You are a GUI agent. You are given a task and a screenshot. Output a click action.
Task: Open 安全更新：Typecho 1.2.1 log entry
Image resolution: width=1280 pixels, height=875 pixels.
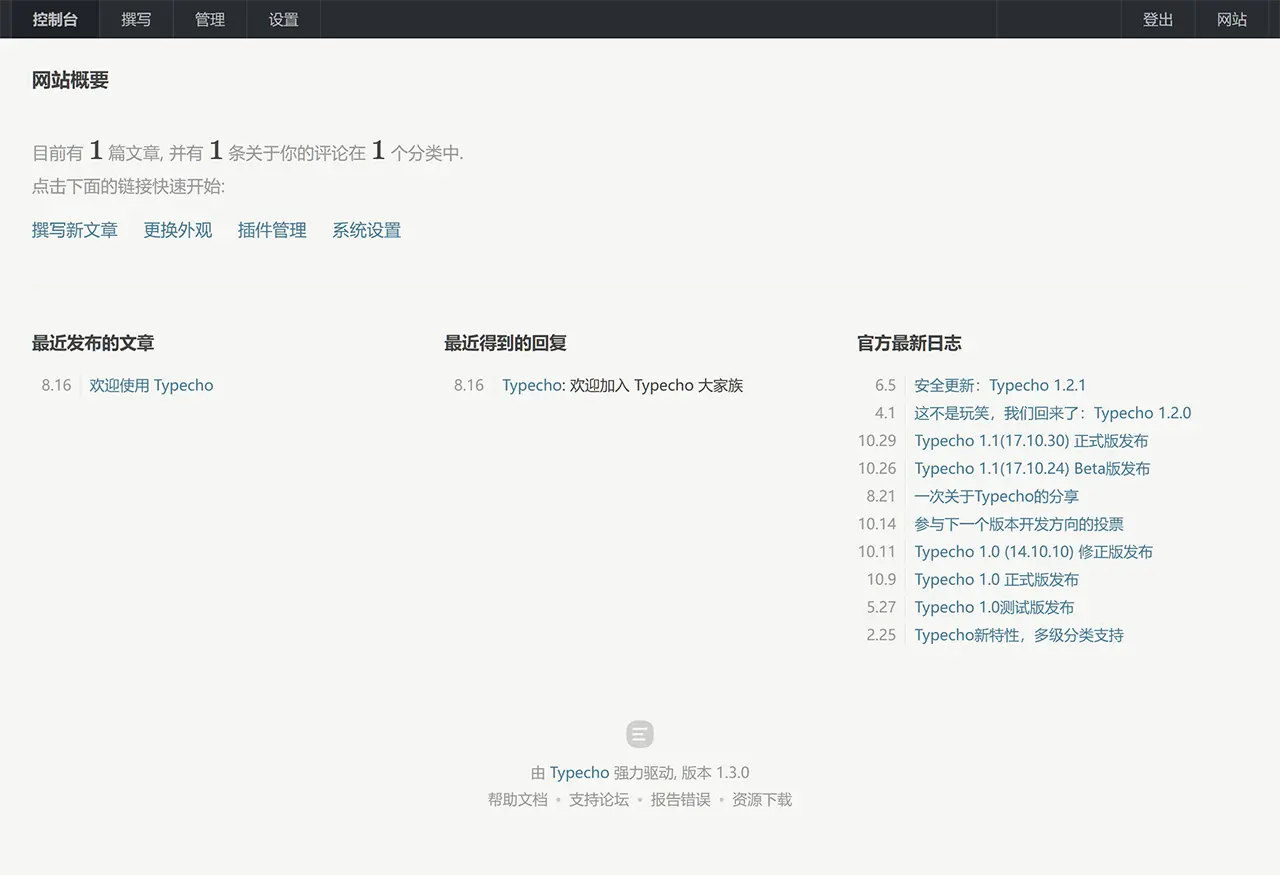pos(1000,385)
